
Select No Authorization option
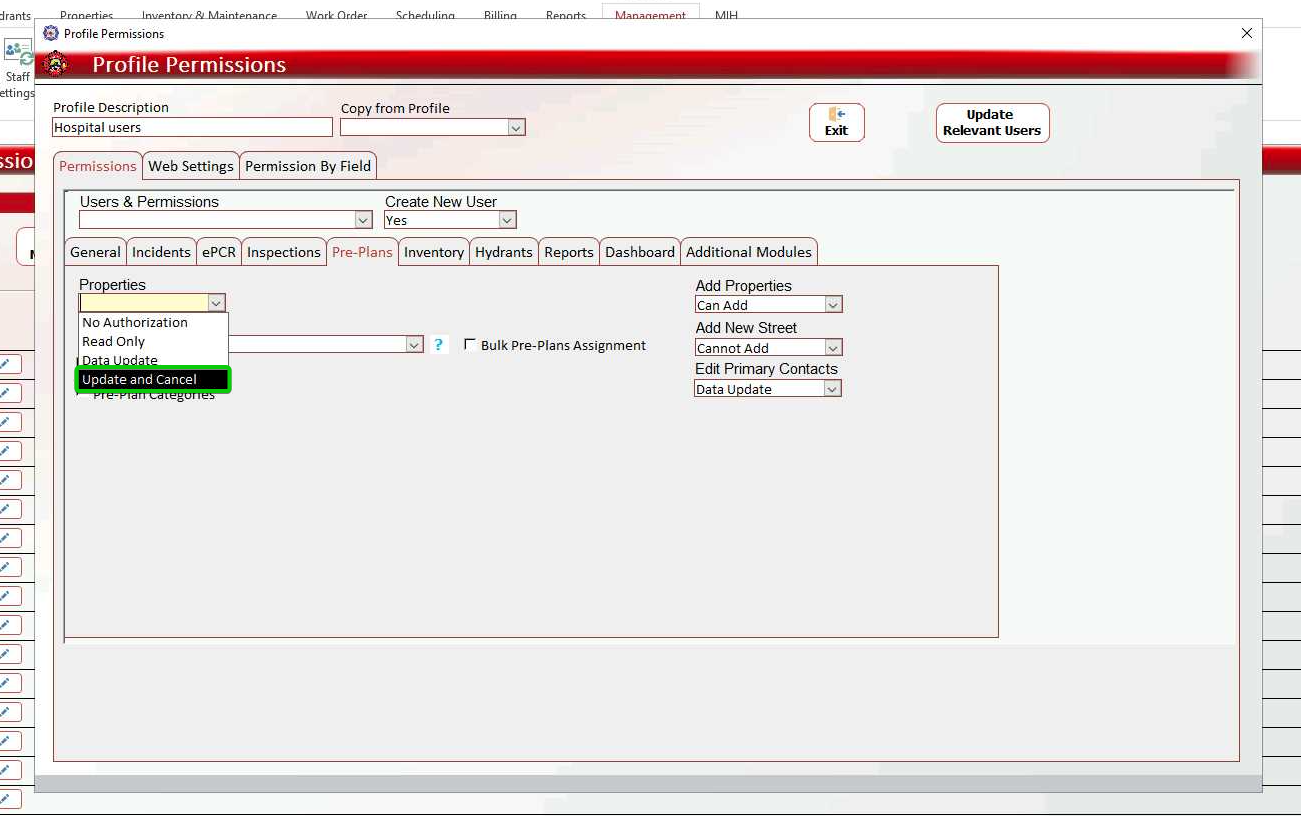pyautogui.click(x=135, y=323)
